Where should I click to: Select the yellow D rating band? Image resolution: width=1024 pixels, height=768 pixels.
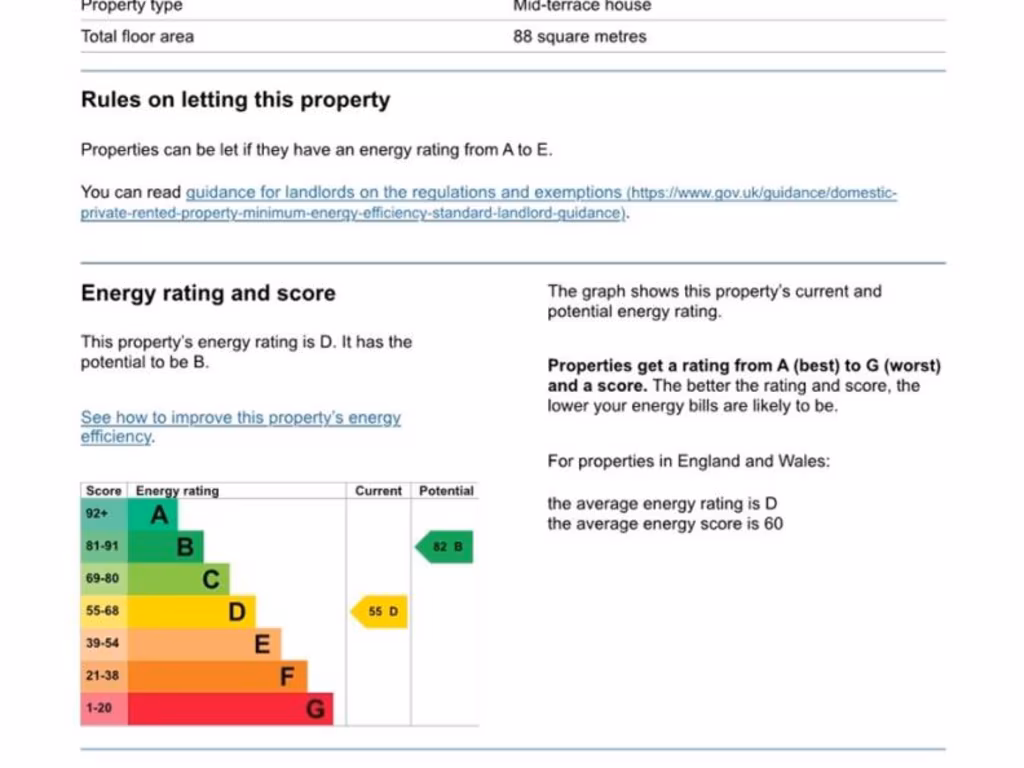193,611
